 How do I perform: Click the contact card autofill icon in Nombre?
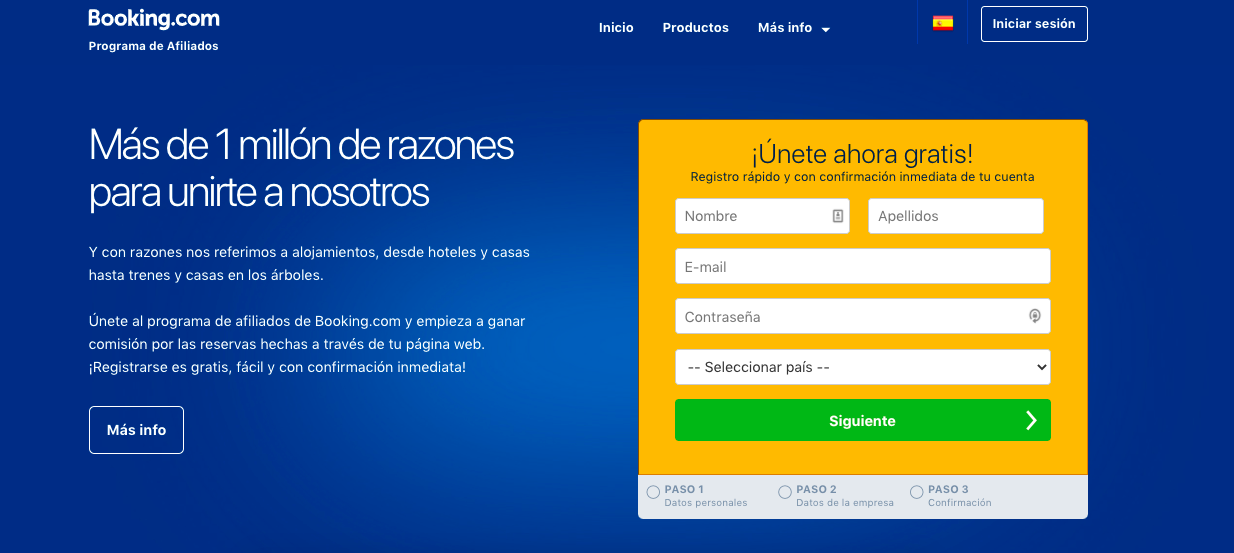(x=838, y=216)
